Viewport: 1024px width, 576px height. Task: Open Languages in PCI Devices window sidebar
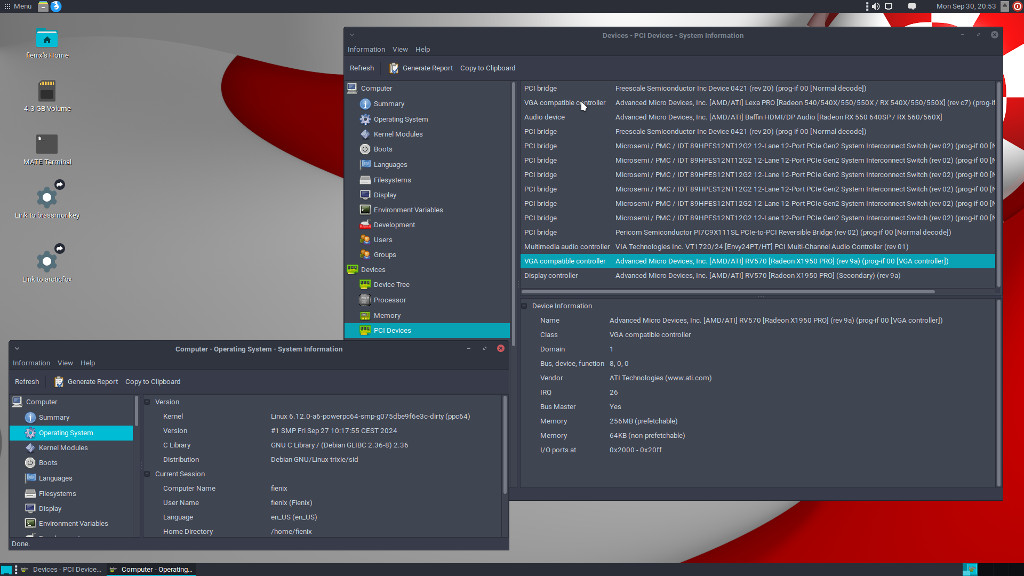(389, 165)
